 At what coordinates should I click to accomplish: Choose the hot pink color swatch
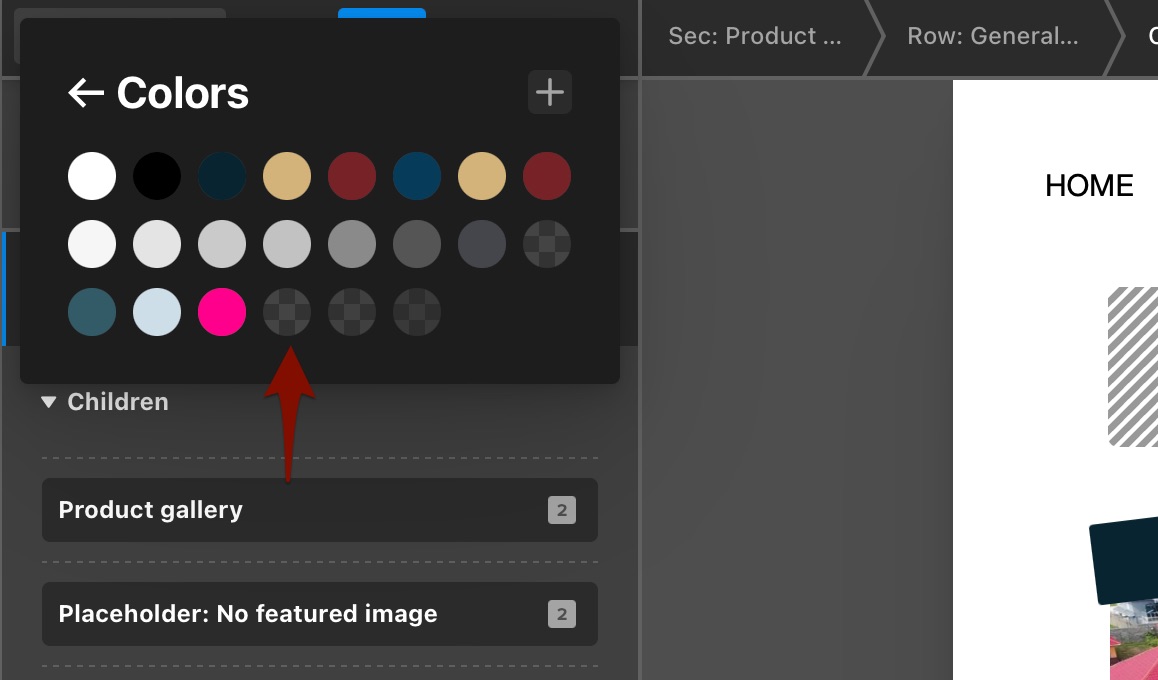tap(222, 312)
